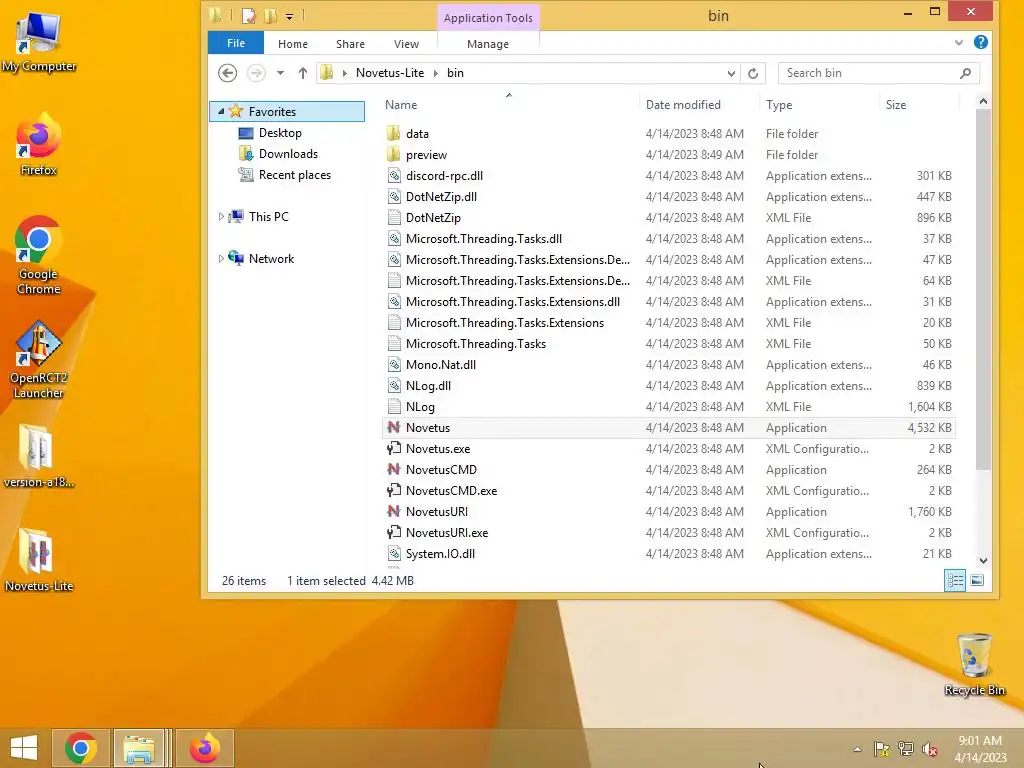
Task: Open Firefox from the taskbar
Action: [204, 748]
